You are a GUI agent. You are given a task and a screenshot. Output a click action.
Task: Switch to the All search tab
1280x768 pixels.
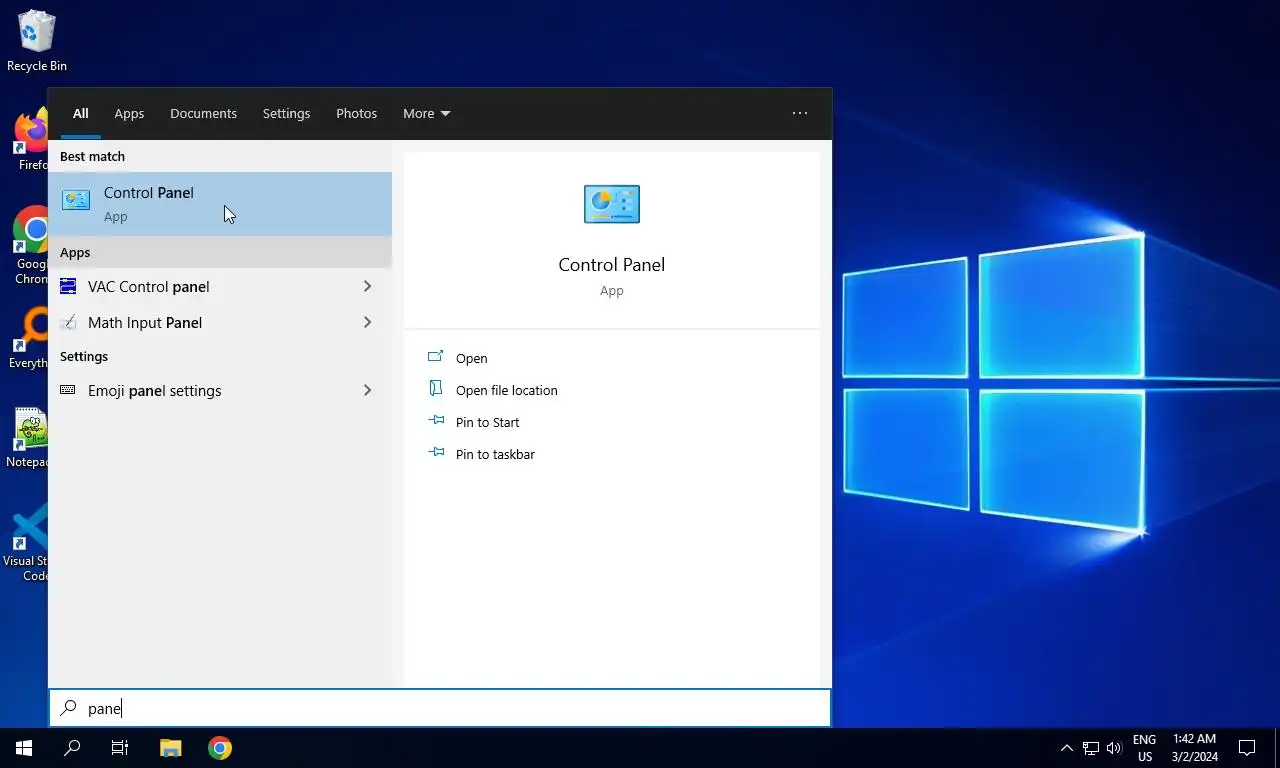(81, 114)
